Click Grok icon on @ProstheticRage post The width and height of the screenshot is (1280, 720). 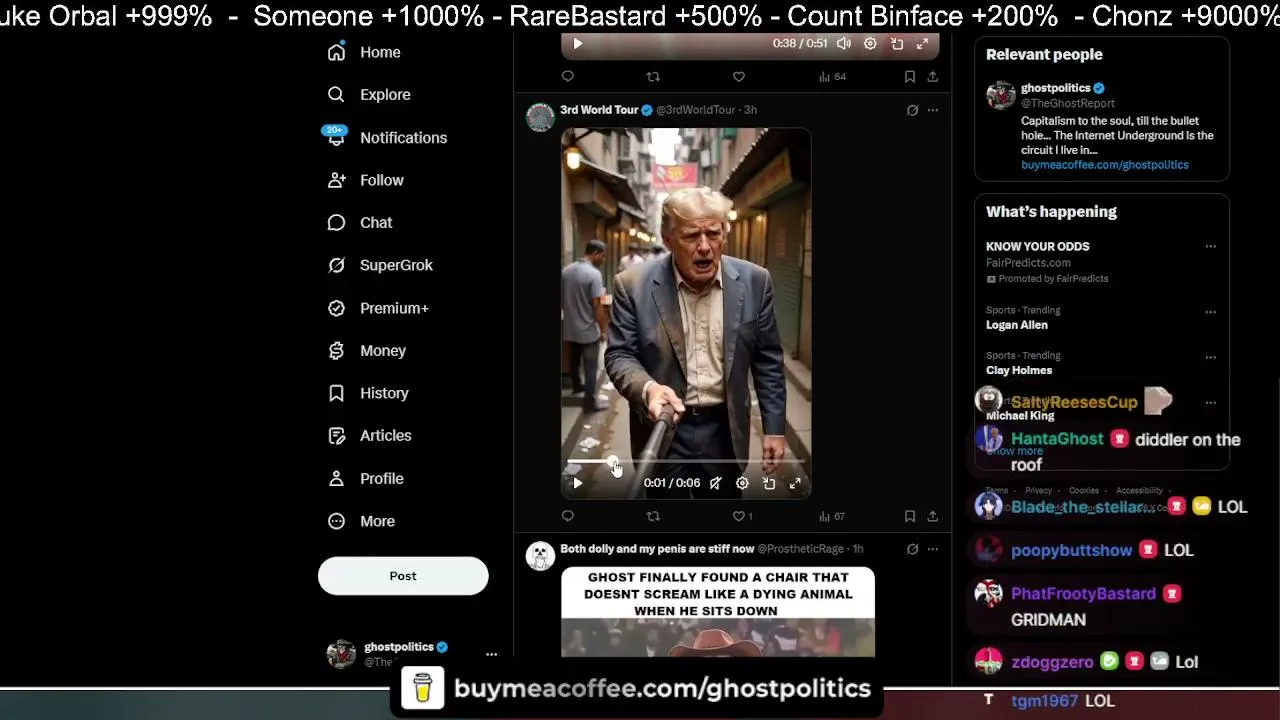(912, 549)
